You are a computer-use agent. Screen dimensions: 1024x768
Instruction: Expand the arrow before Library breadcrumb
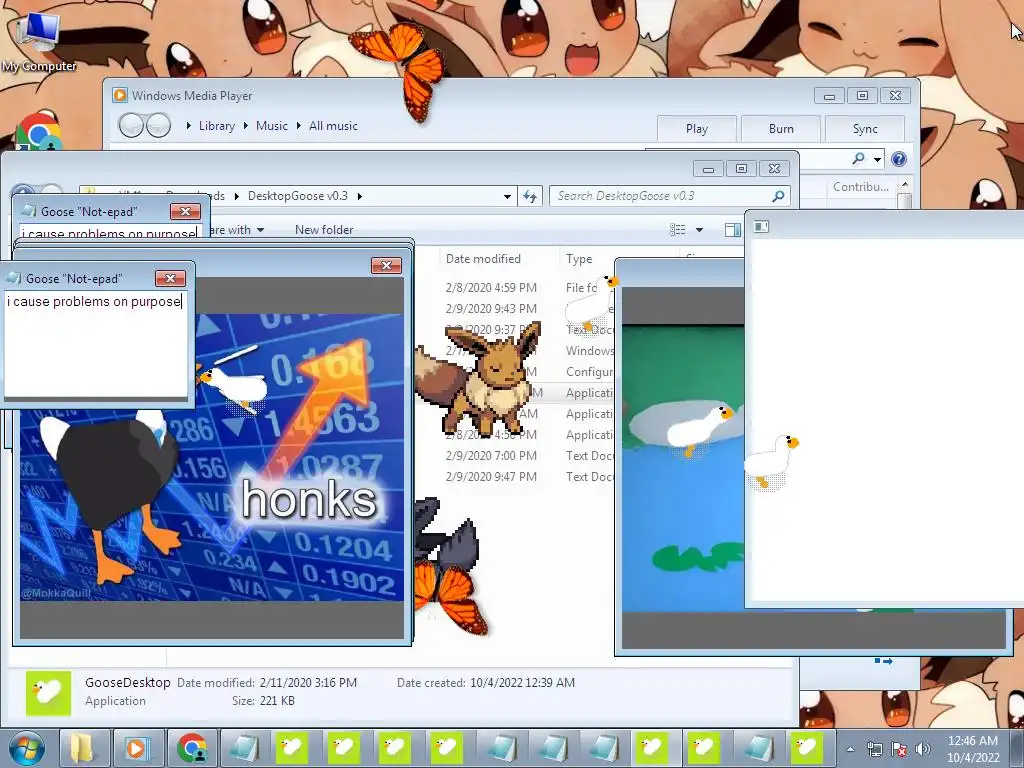point(189,125)
